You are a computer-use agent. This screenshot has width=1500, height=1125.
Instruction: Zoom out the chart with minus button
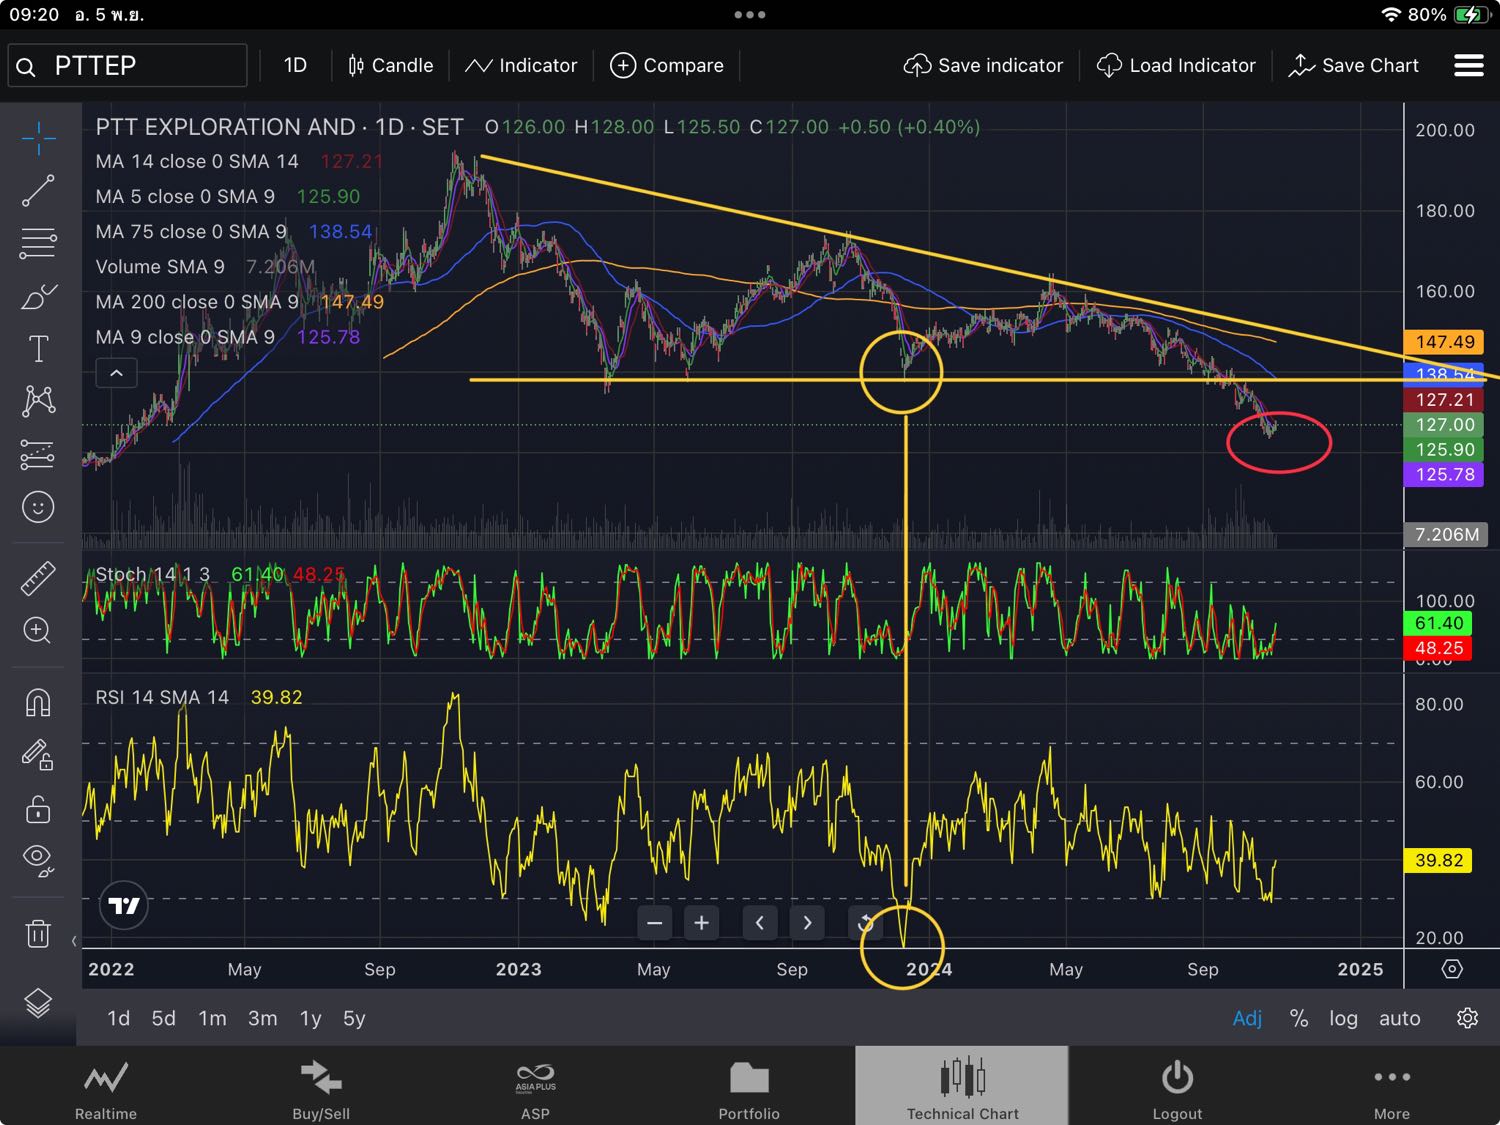tap(655, 923)
